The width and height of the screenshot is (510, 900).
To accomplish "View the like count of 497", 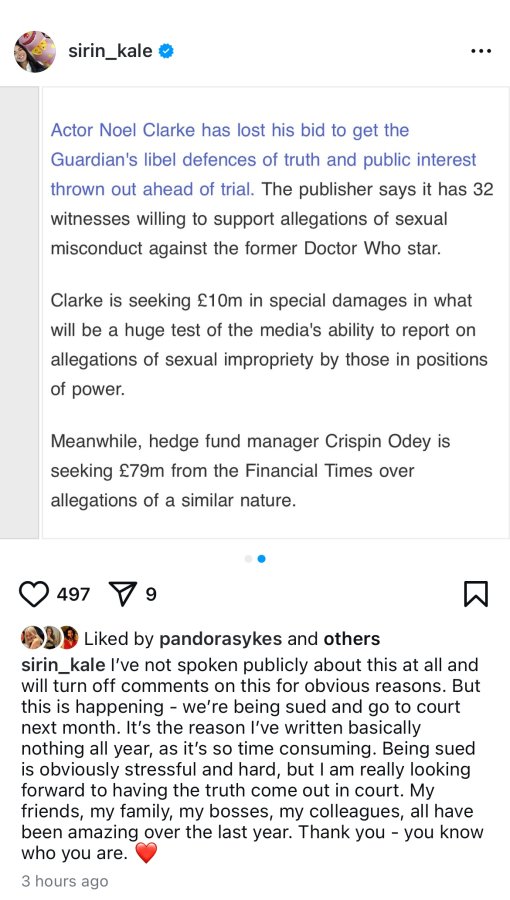I will [x=73, y=594].
